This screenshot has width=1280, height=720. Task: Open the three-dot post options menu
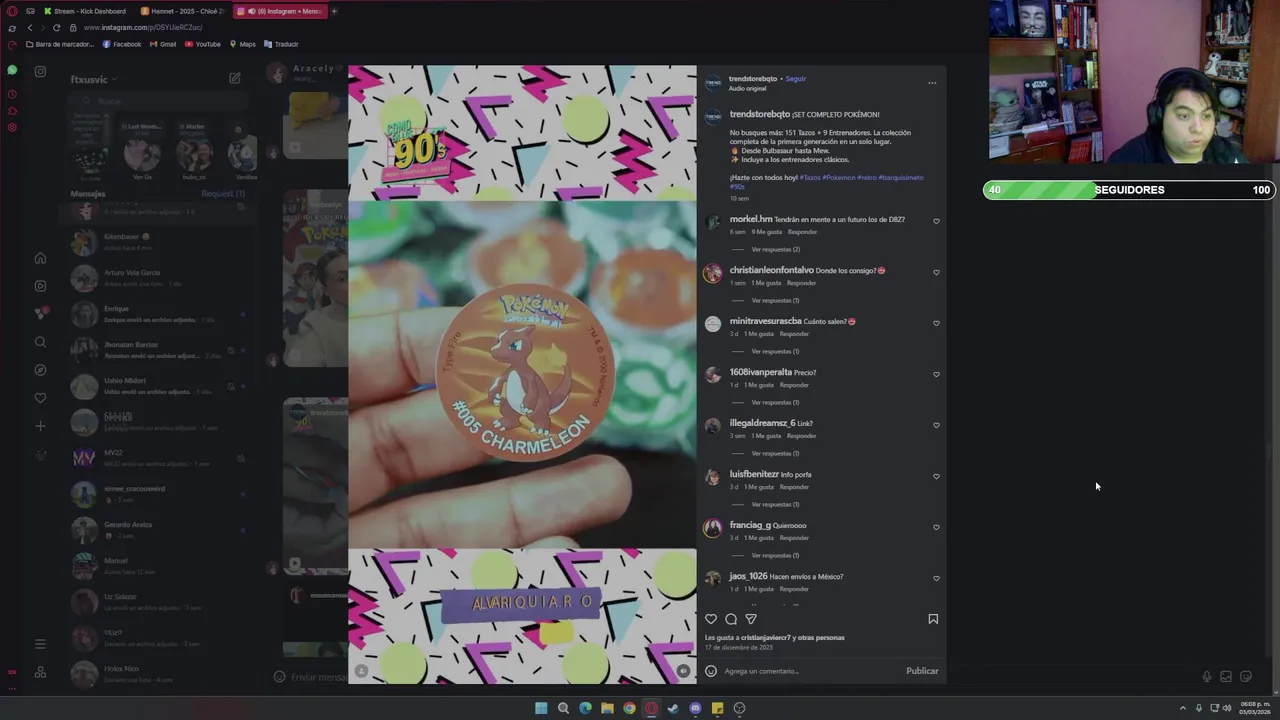[932, 83]
